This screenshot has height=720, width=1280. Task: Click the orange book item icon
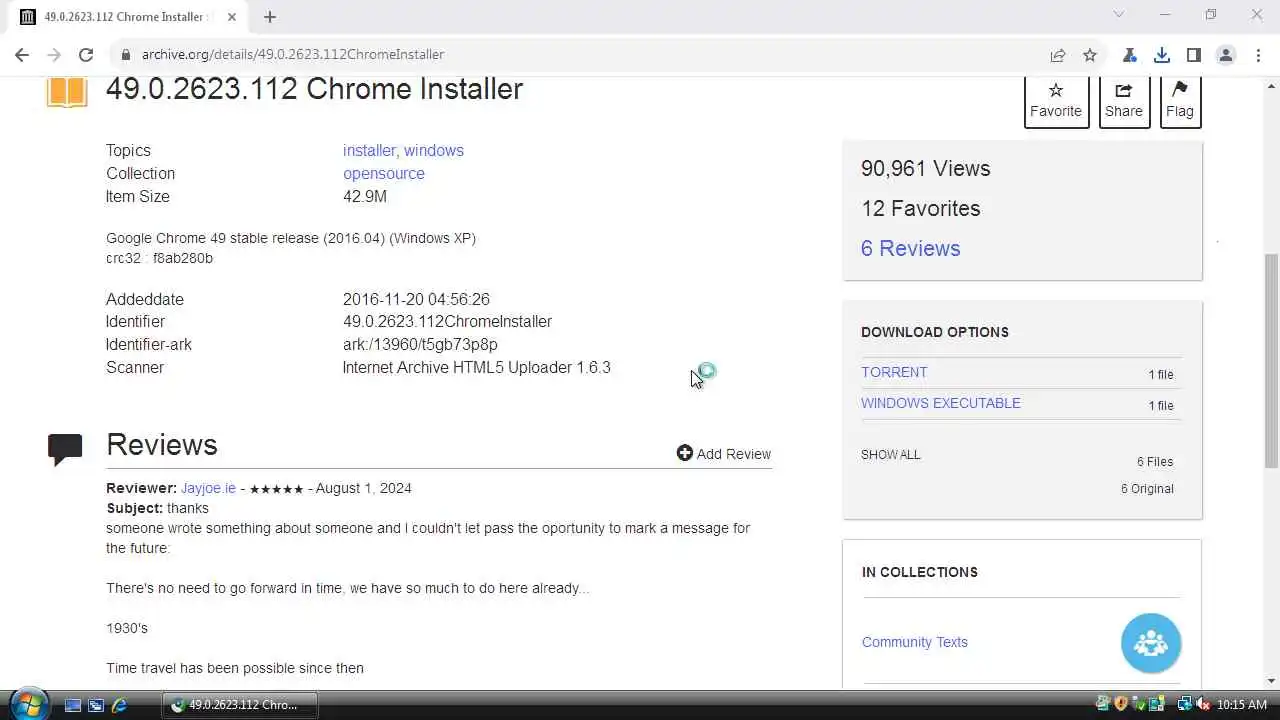click(67, 91)
